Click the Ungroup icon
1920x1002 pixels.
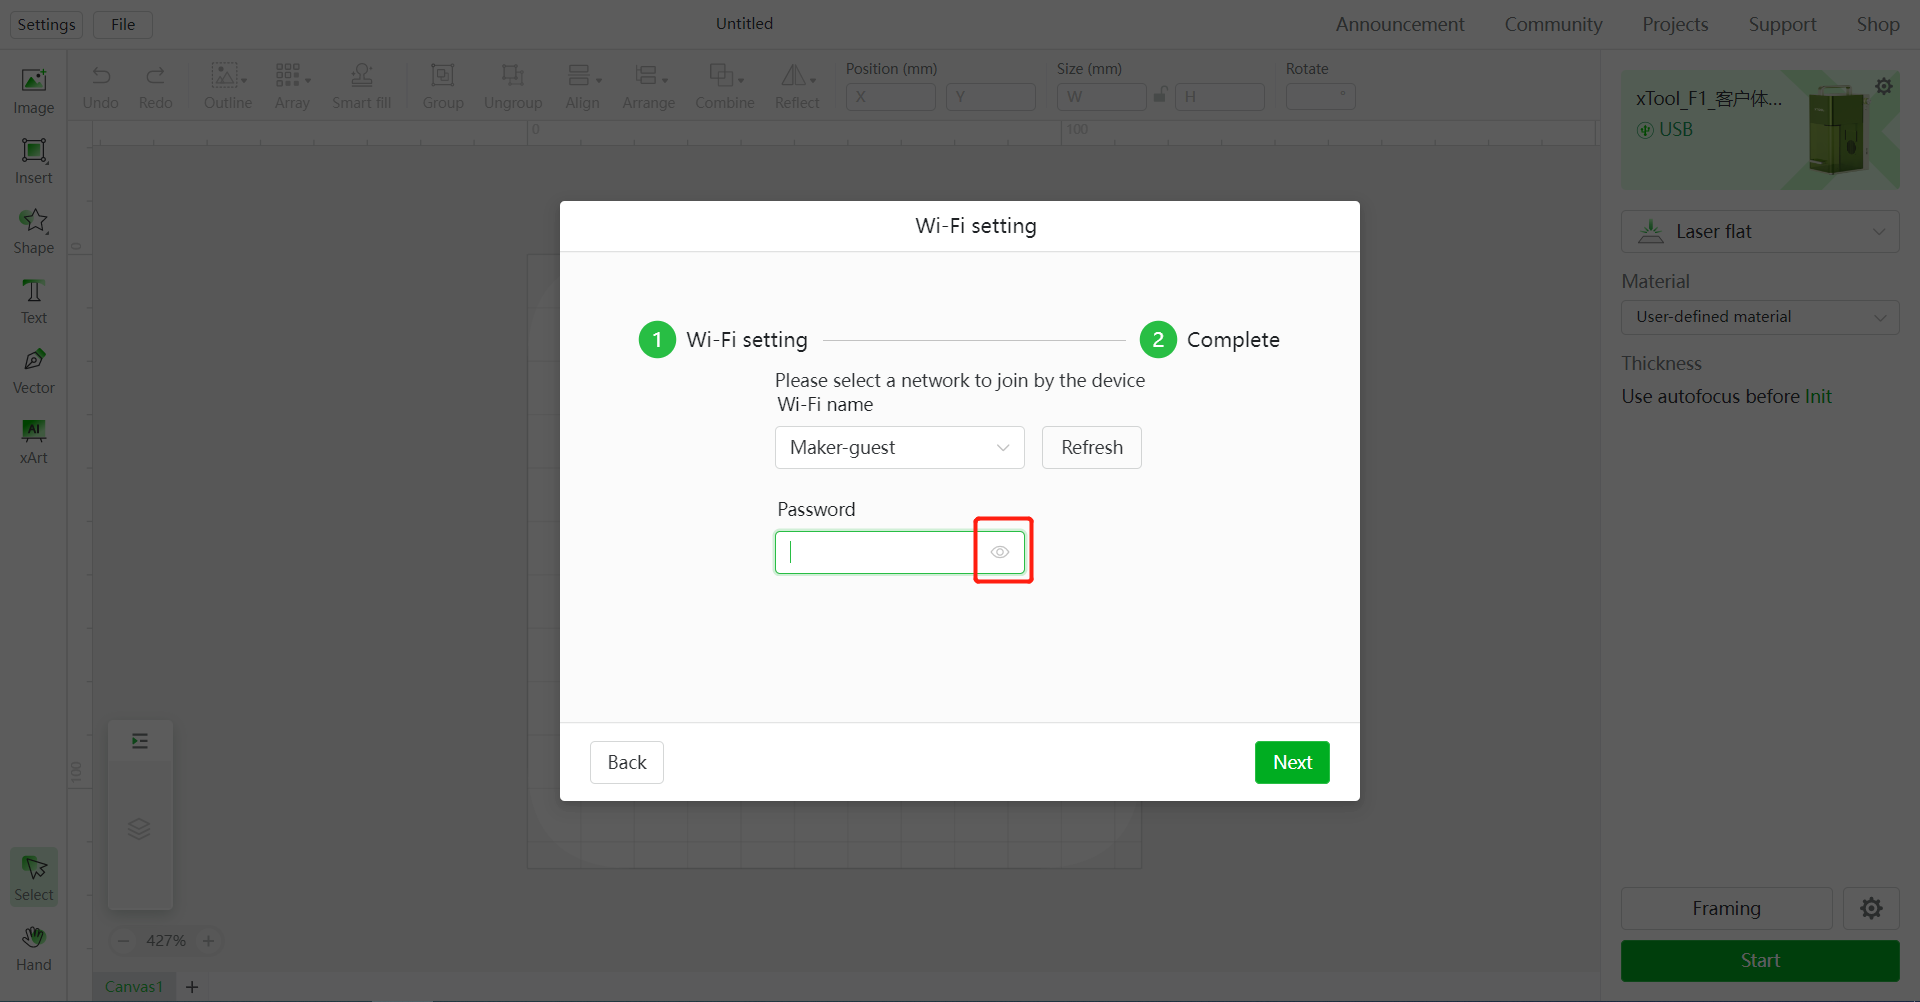pyautogui.click(x=513, y=87)
